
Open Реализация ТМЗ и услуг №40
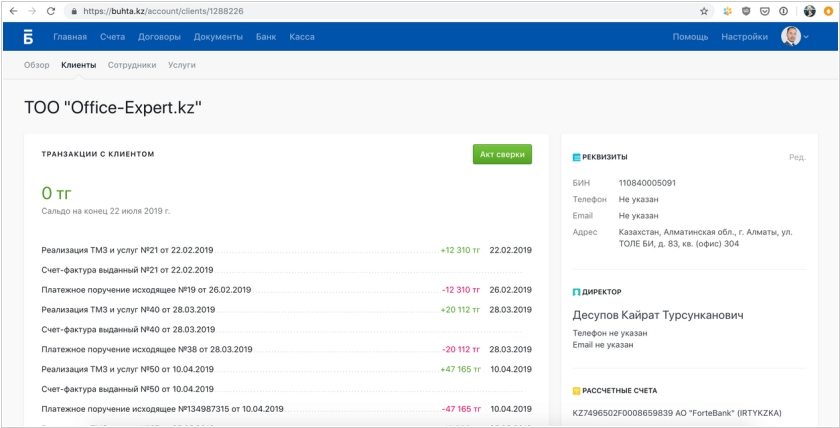pyautogui.click(x=128, y=310)
